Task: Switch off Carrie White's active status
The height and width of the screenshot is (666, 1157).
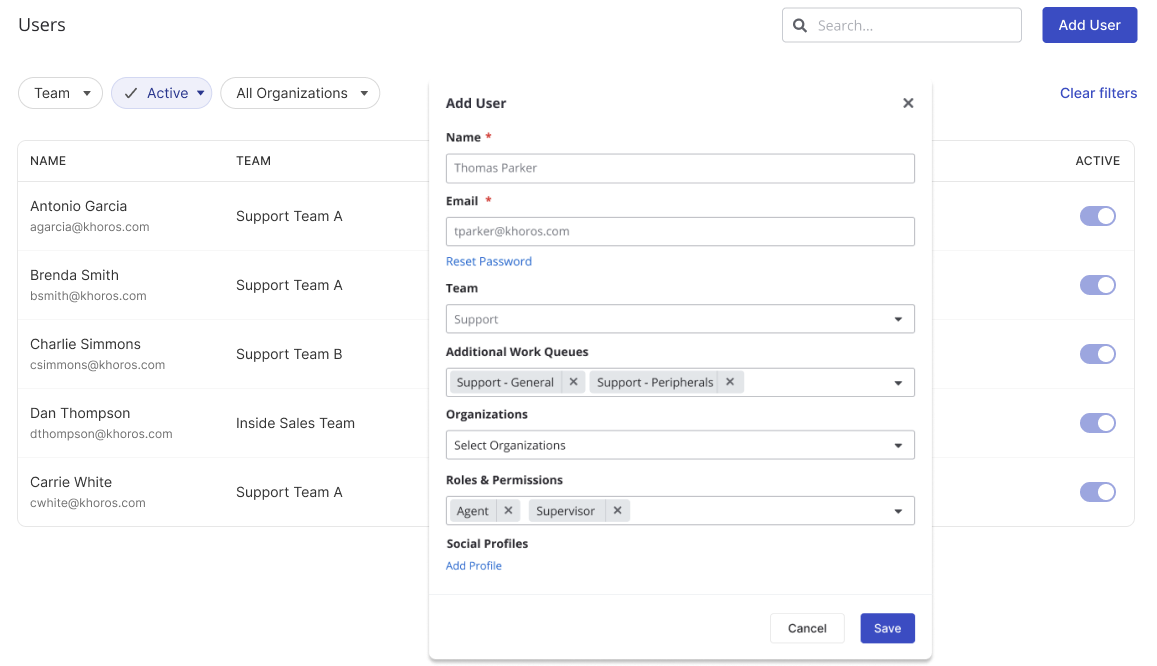Action: [1097, 492]
